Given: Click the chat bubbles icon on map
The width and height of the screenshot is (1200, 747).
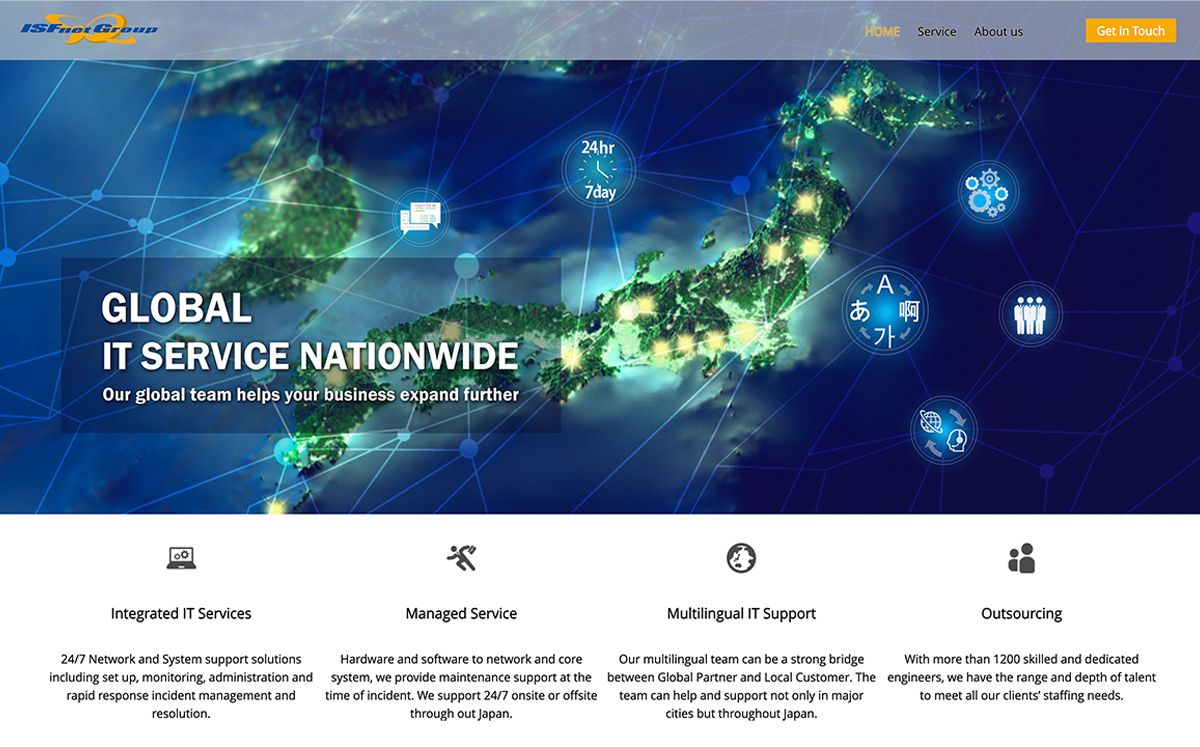Looking at the screenshot, I should click(x=419, y=216).
